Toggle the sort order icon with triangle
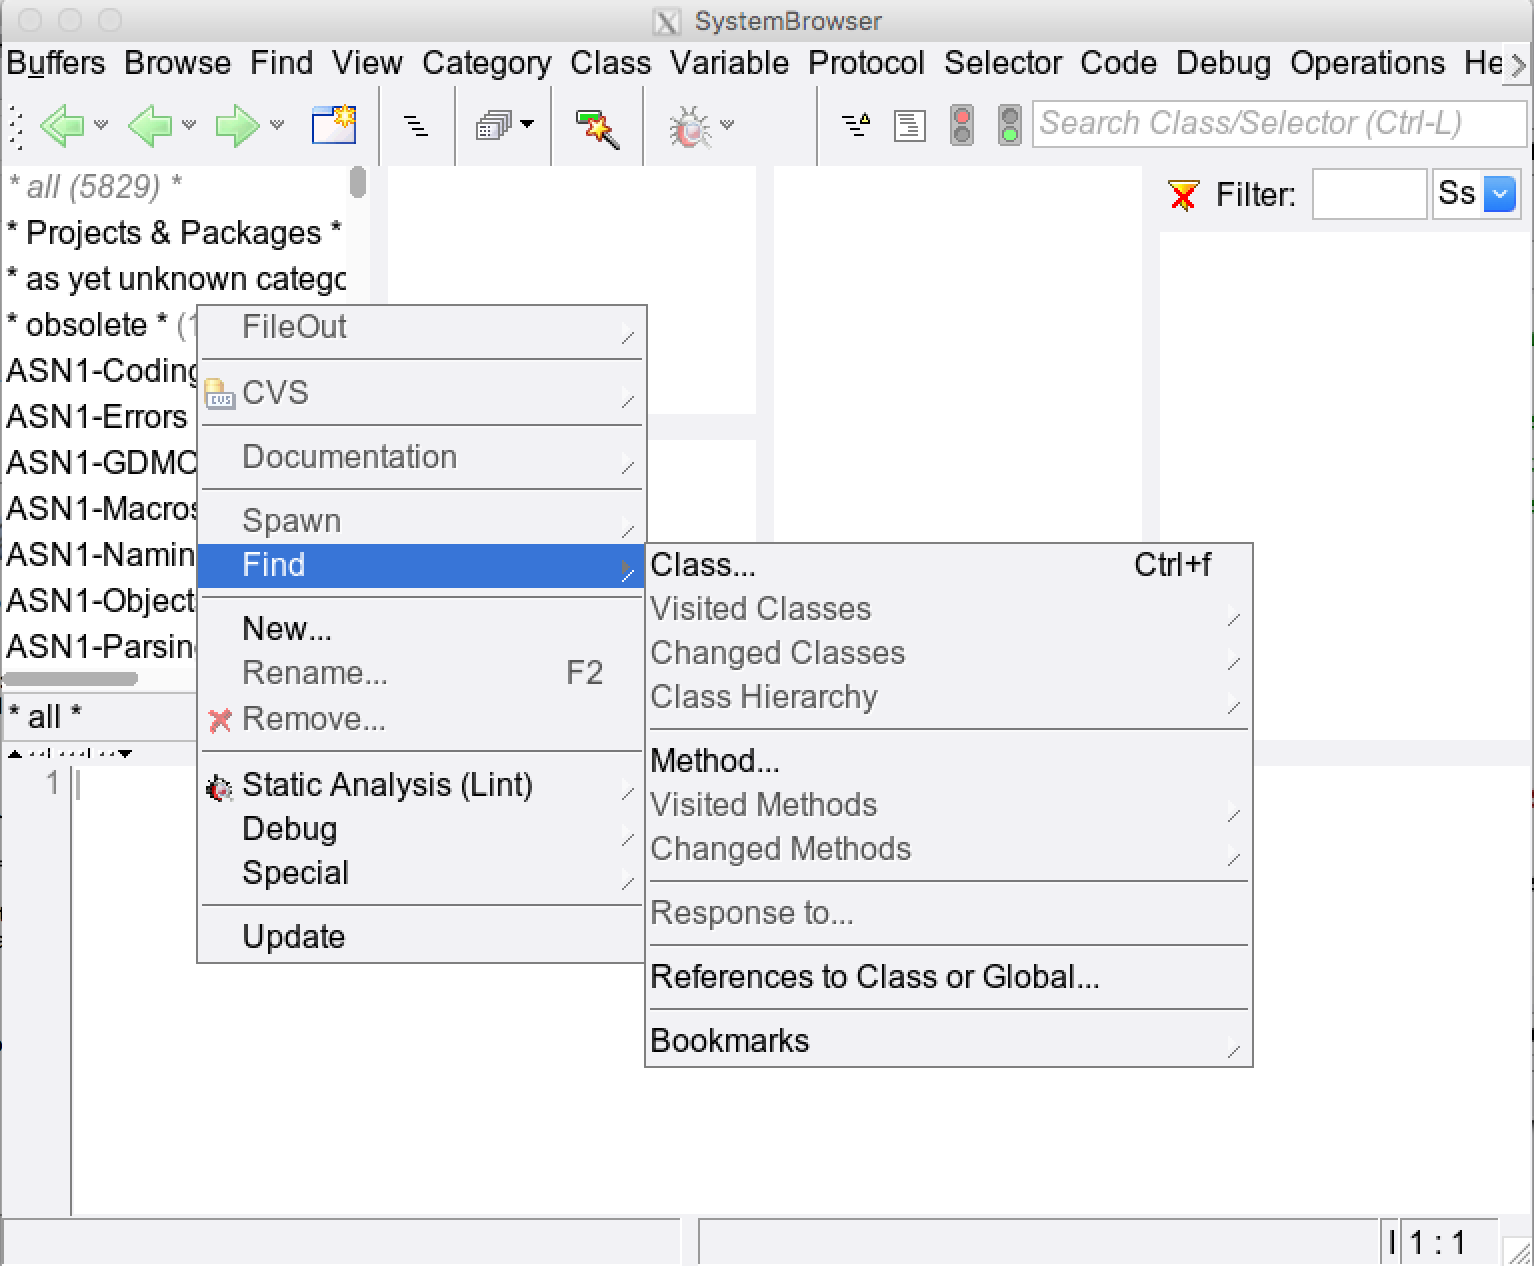The height and width of the screenshot is (1266, 1534). click(856, 126)
